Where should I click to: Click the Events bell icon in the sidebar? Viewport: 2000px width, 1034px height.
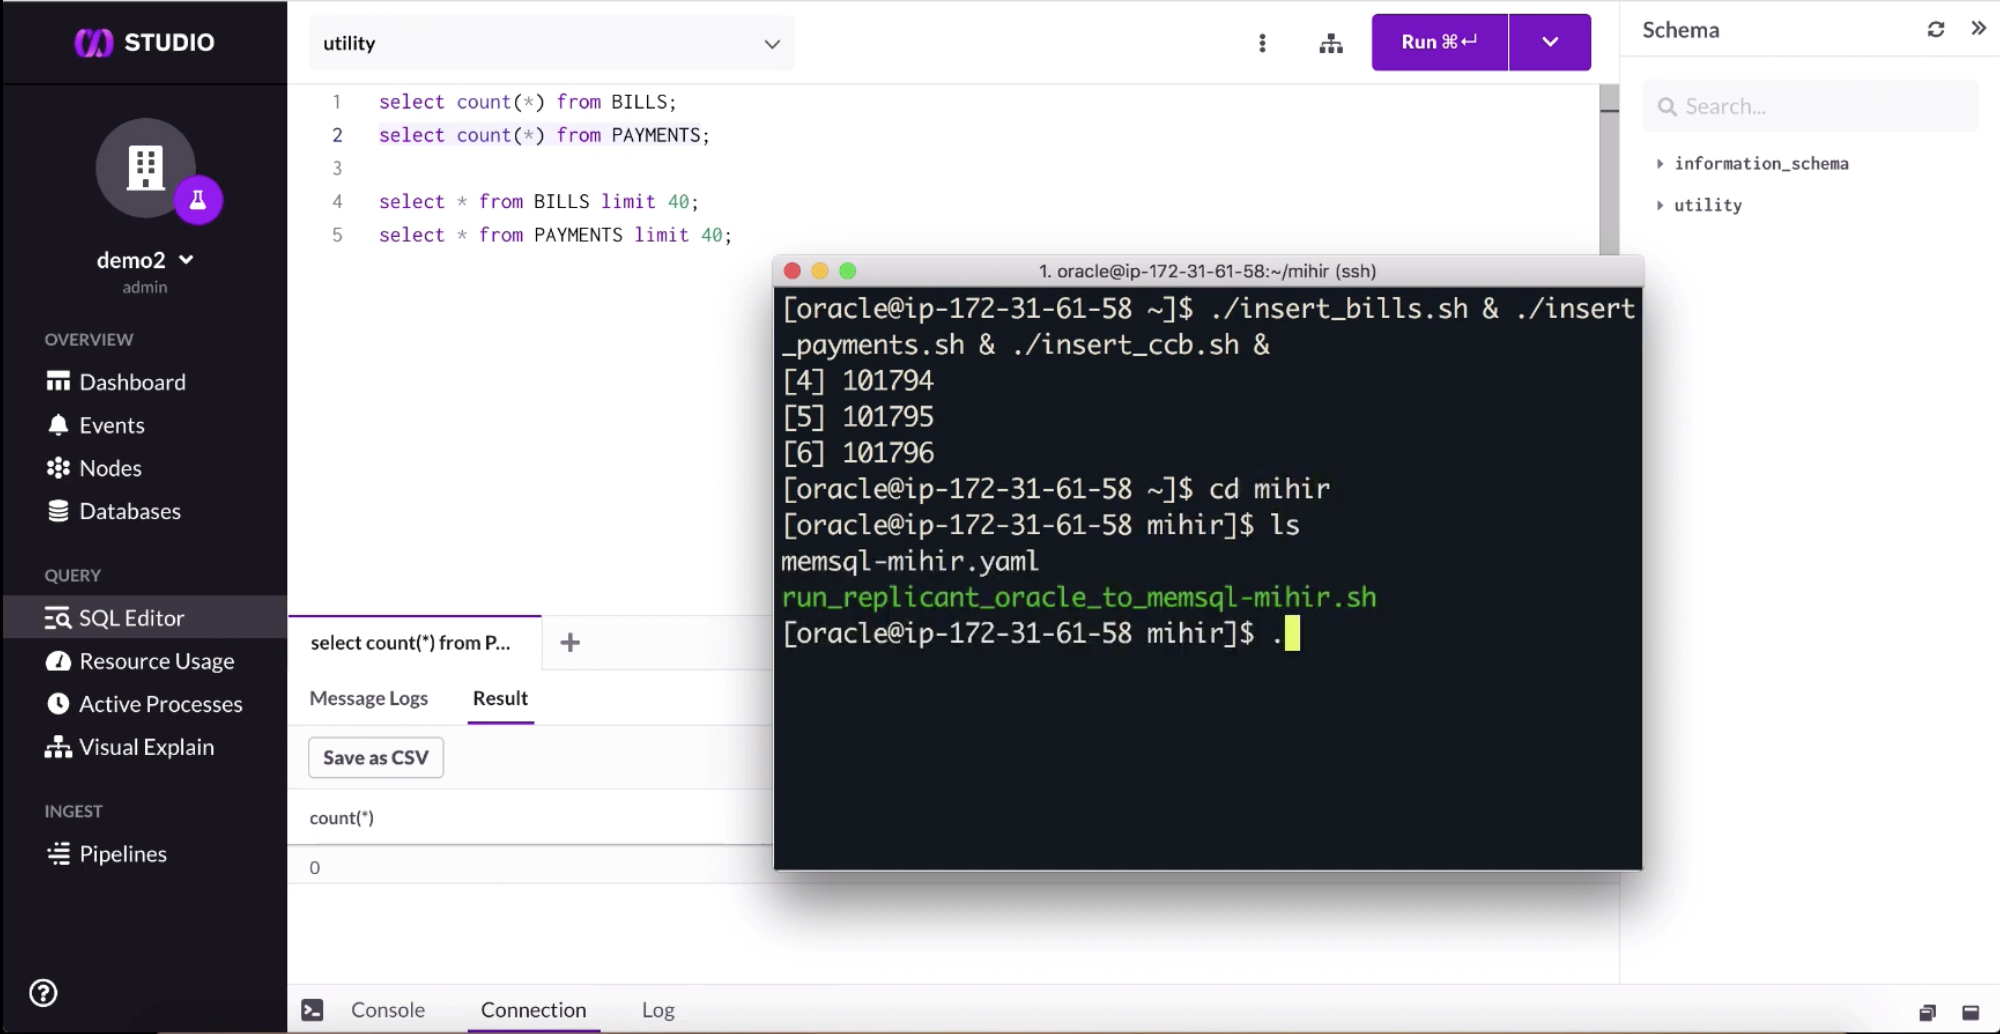[x=58, y=425]
